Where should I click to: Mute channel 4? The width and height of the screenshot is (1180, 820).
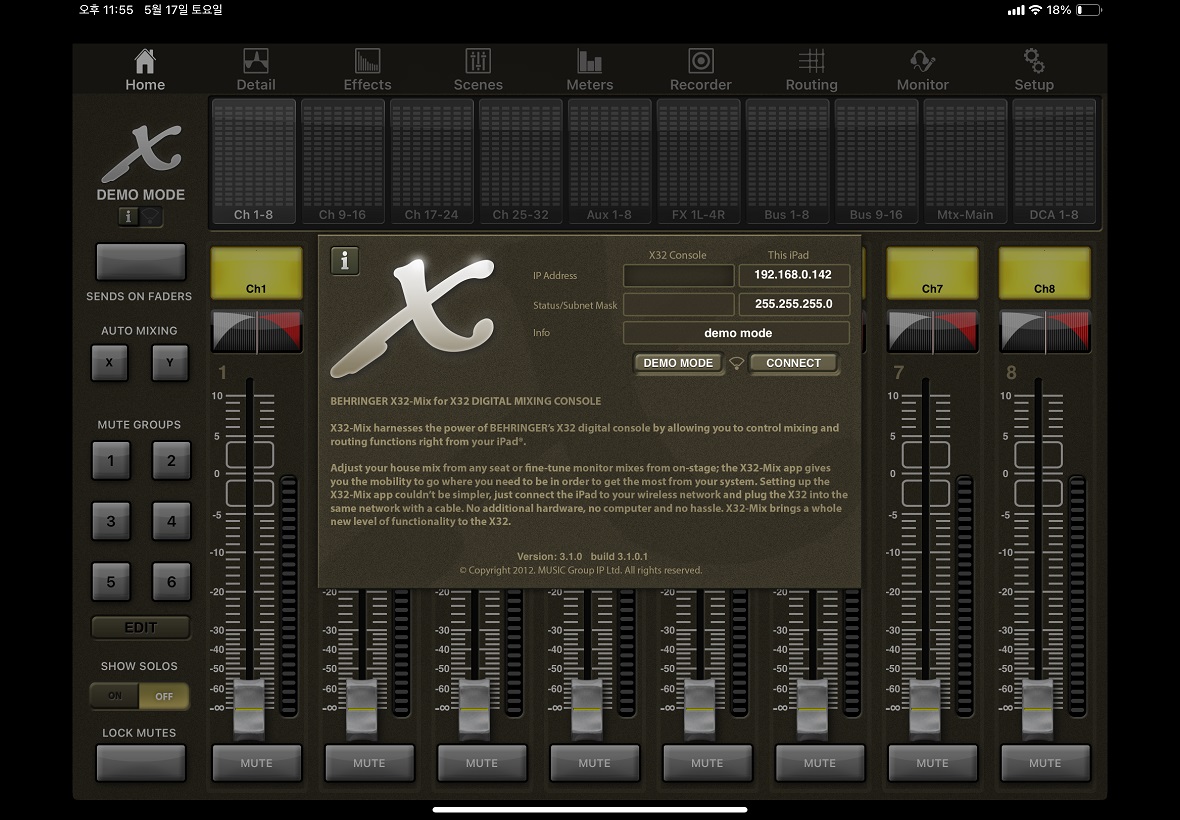595,763
